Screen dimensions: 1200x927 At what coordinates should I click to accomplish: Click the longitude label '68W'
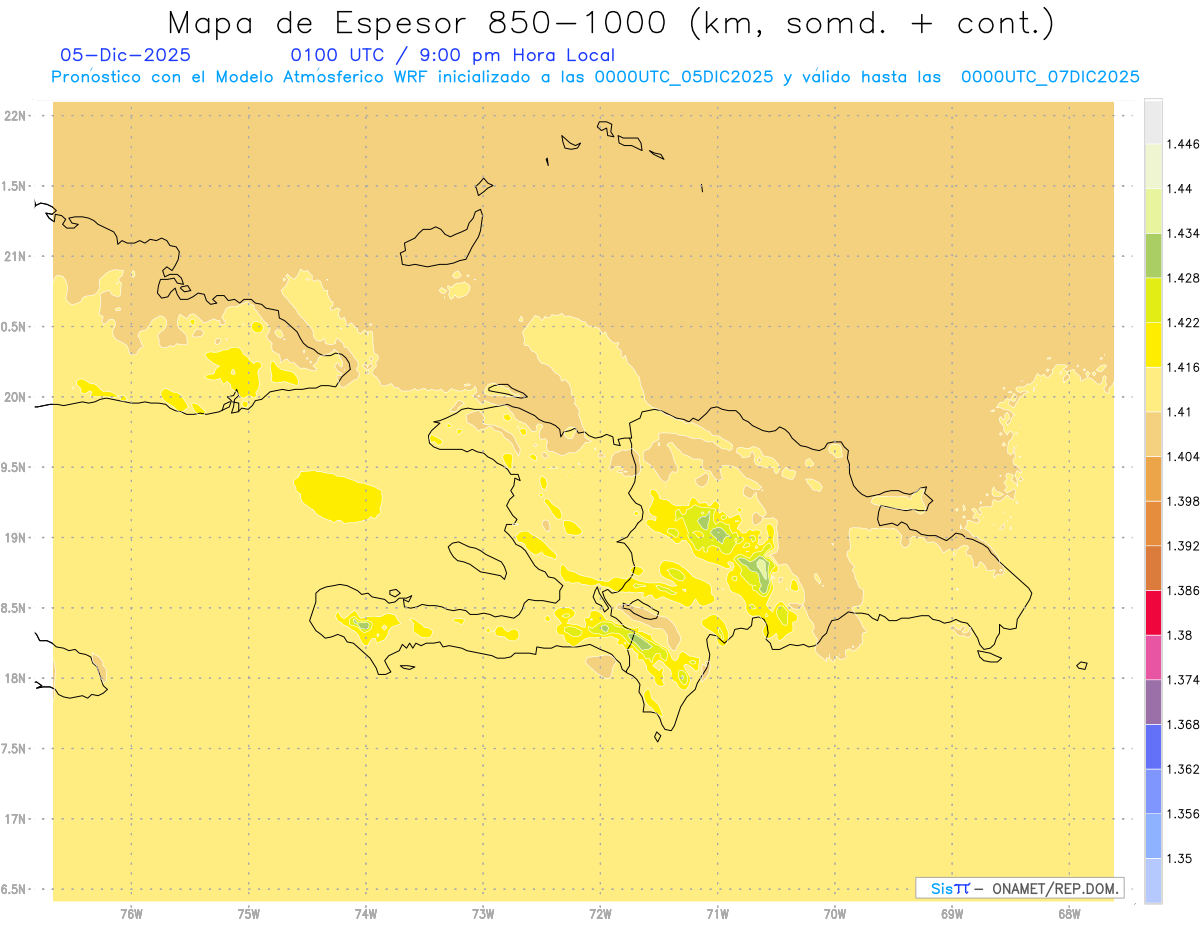click(x=1069, y=914)
